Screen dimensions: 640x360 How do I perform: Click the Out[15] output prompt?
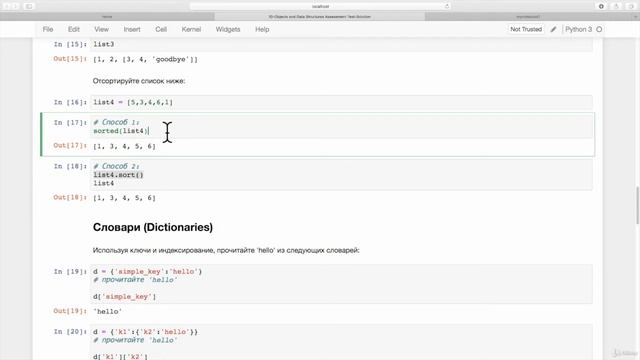[70, 59]
